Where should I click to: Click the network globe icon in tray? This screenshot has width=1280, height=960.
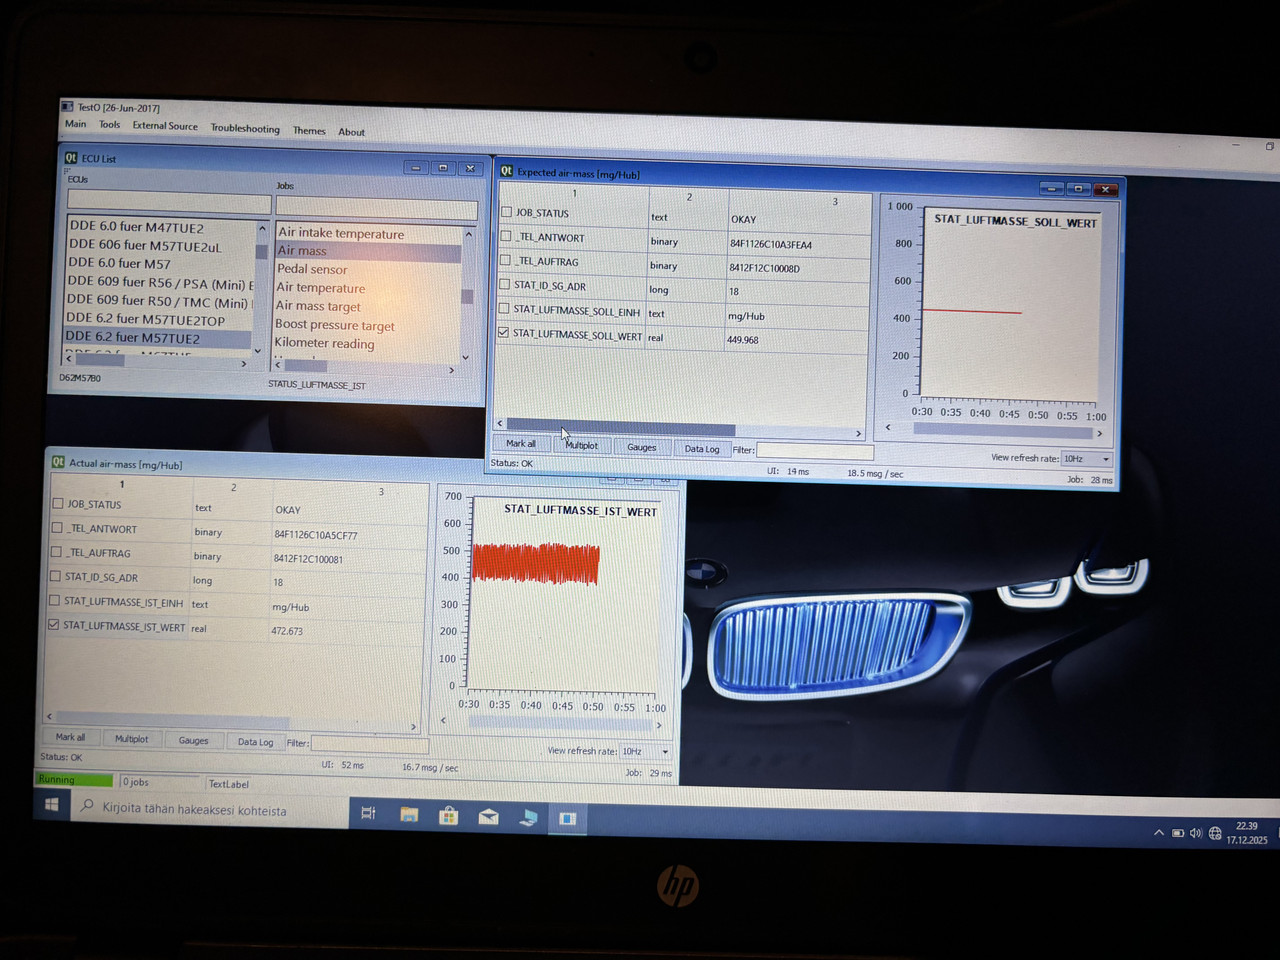(1215, 833)
